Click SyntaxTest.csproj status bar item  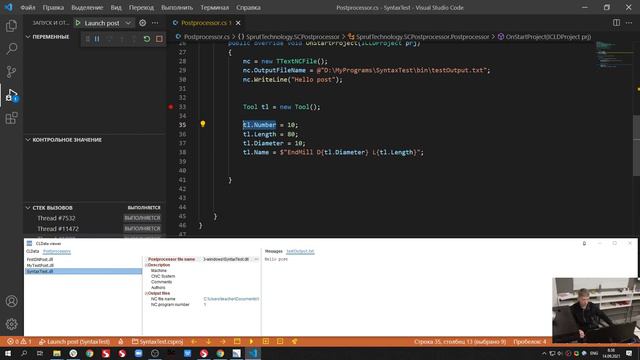[158, 342]
